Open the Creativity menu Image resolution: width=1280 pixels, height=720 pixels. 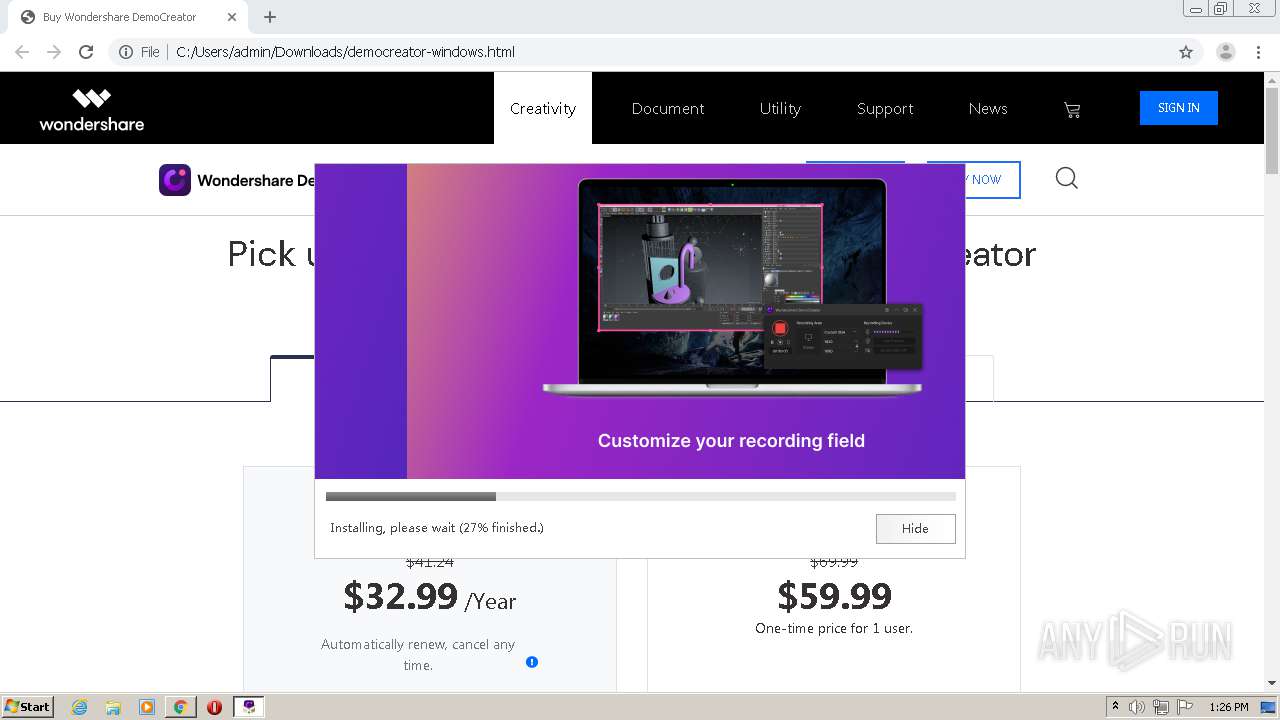[543, 108]
